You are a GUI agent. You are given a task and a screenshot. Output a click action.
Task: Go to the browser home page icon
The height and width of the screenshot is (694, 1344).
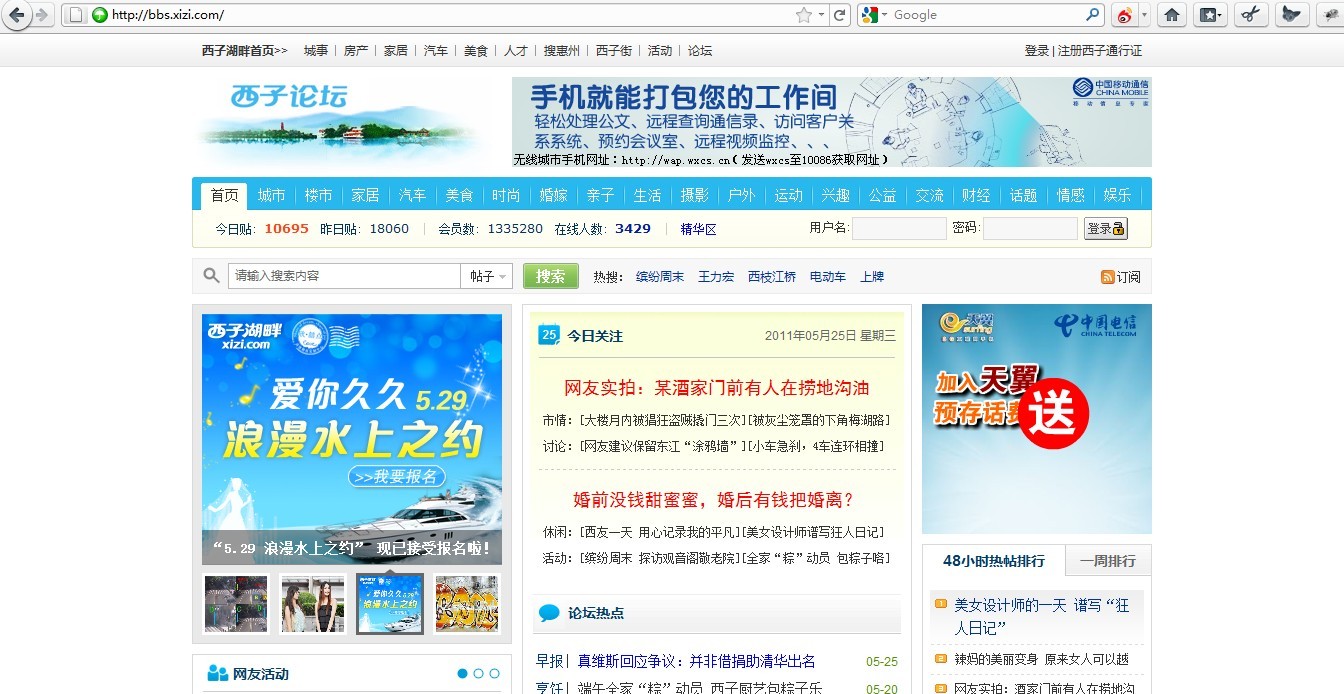point(1172,15)
